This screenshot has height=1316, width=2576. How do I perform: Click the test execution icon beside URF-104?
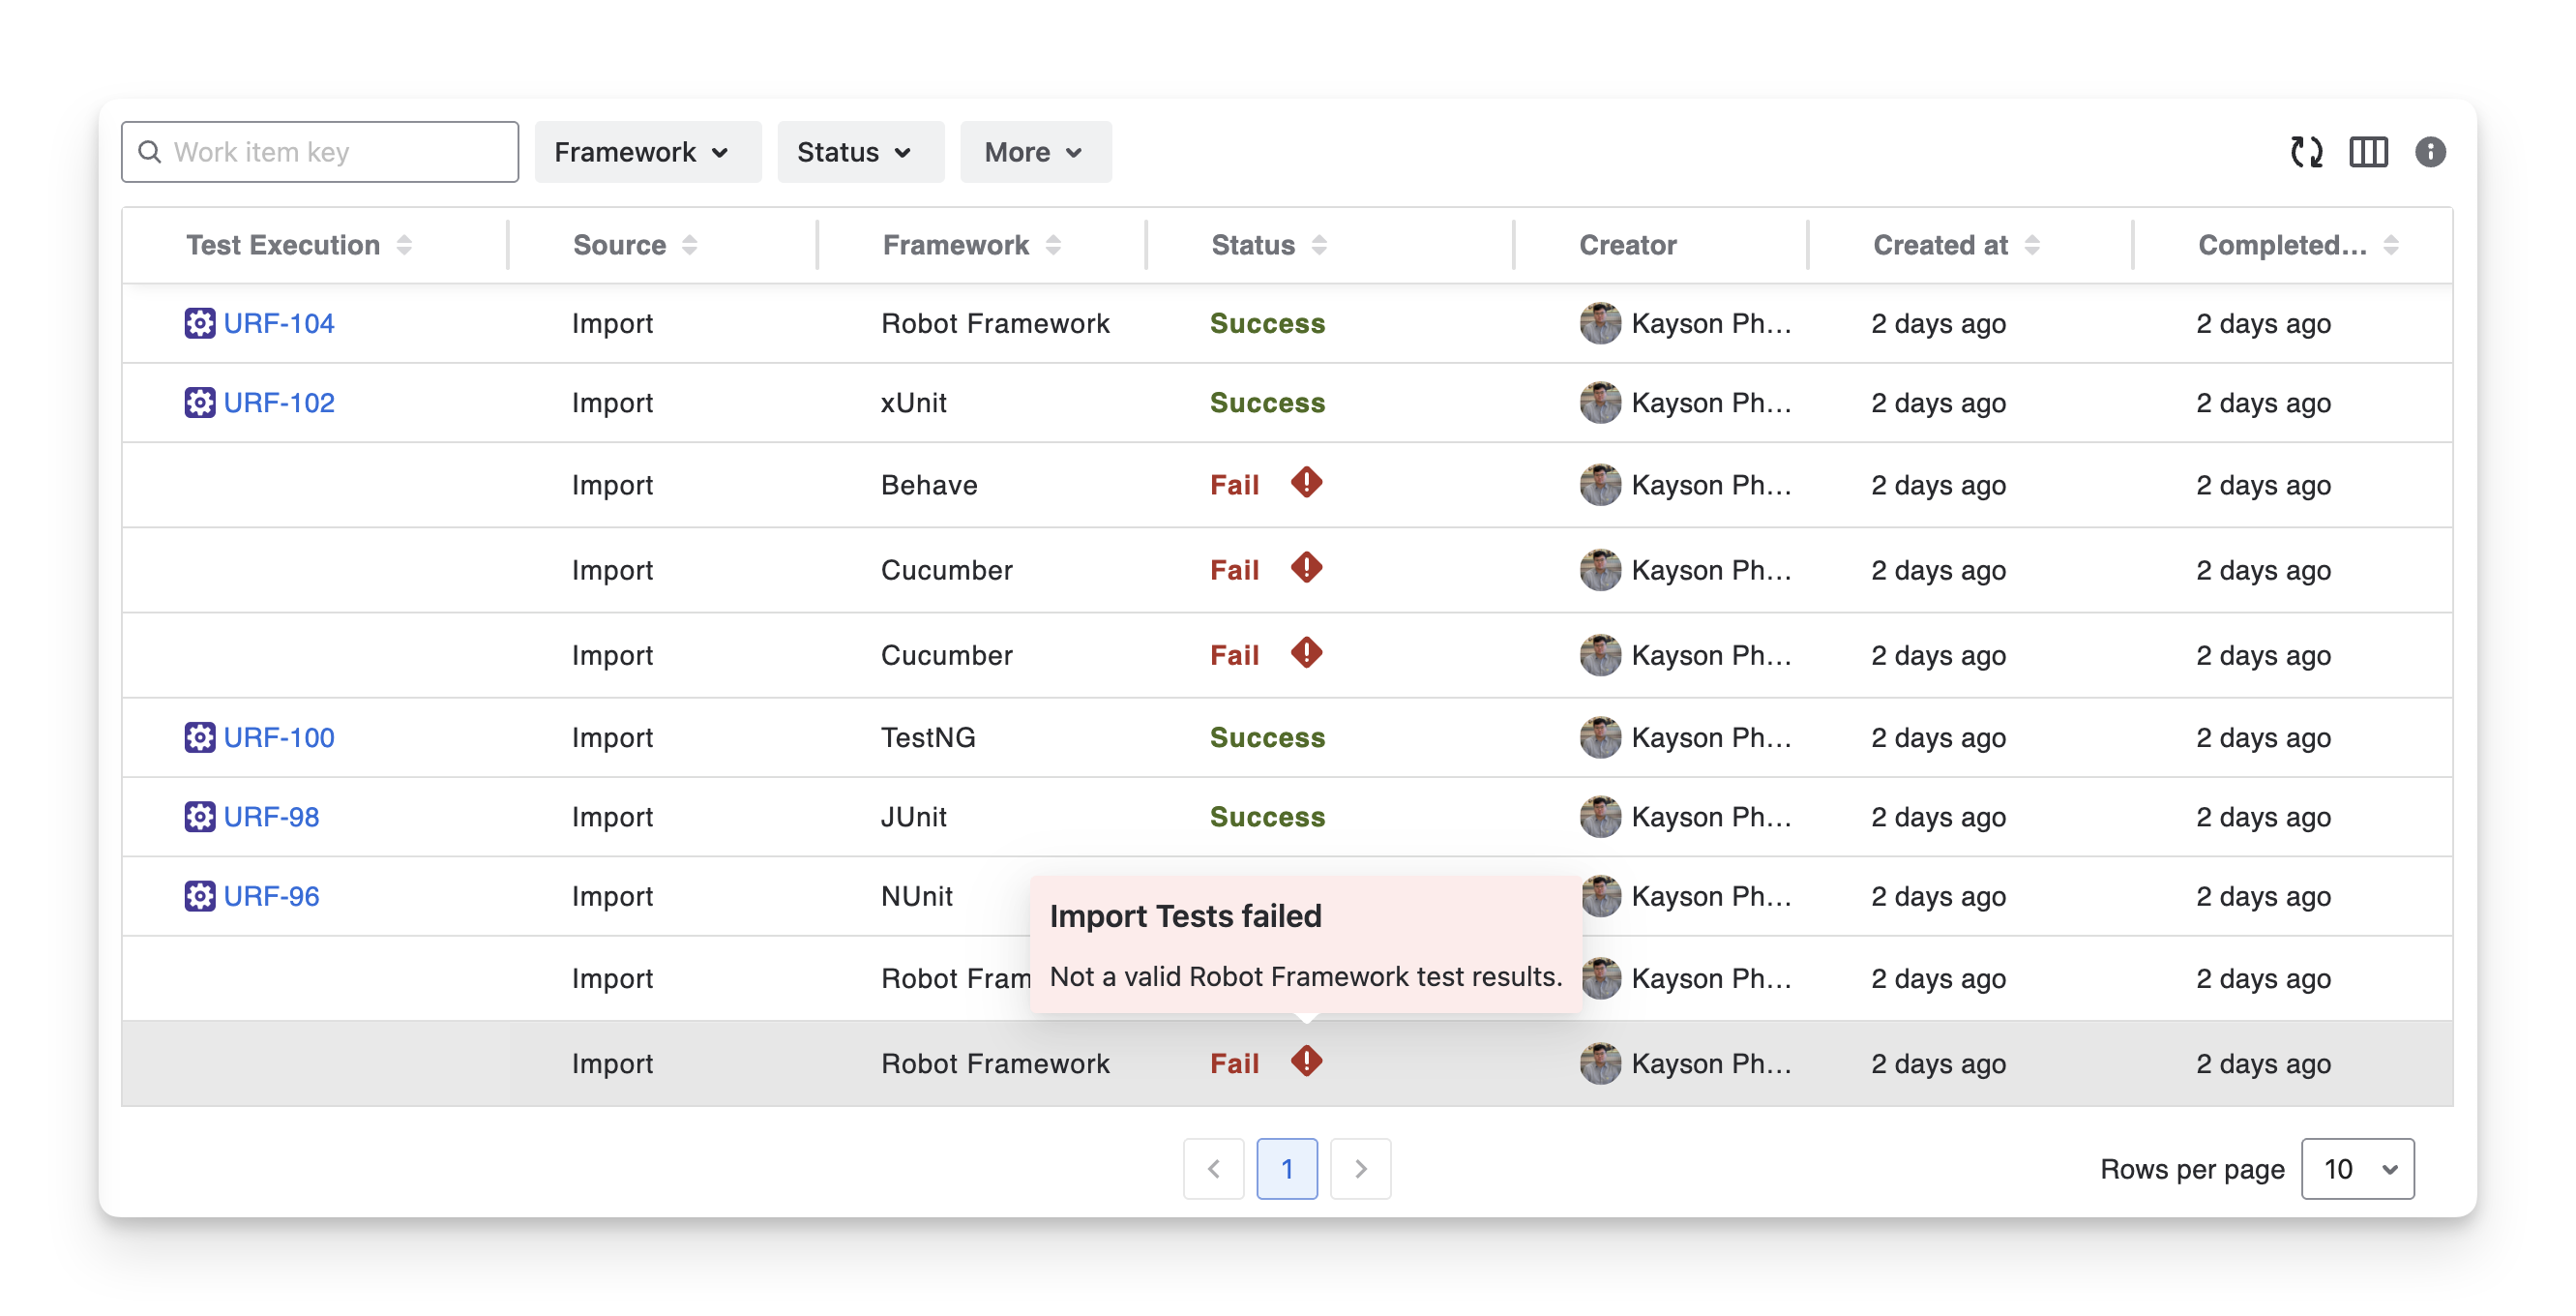(200, 323)
